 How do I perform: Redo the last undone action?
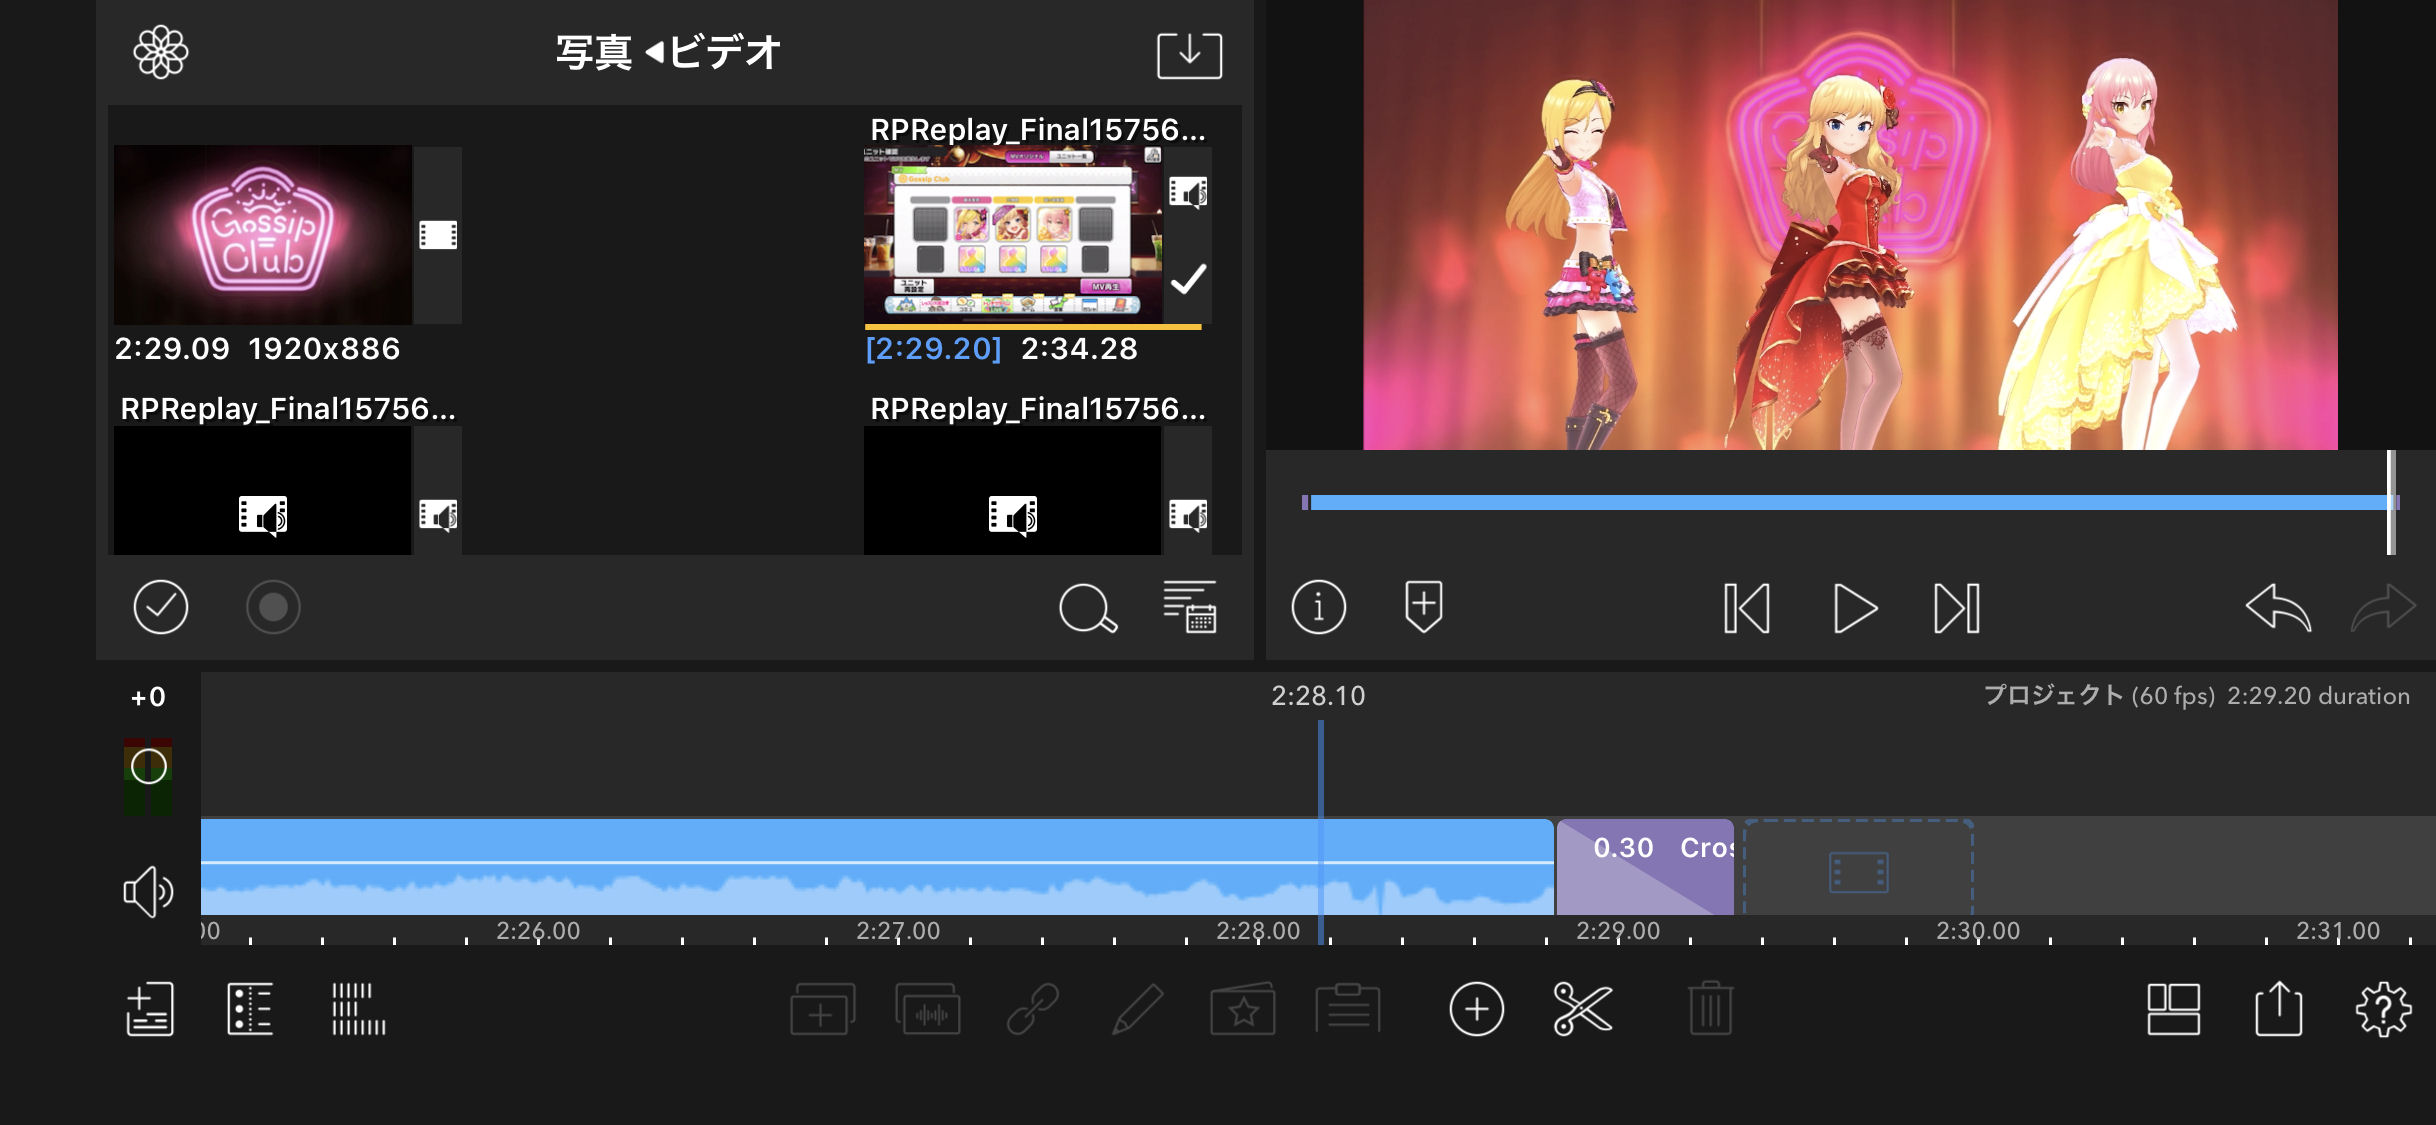pos(2383,607)
